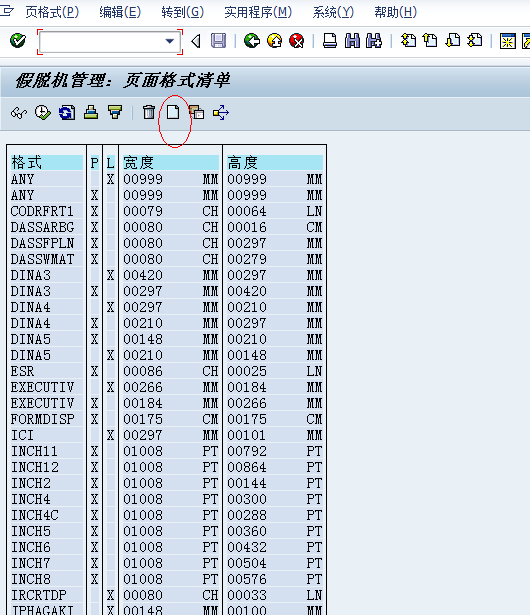Select EXECUTIV row with width 00266
The width and height of the screenshot is (530, 615).
(x=166, y=388)
